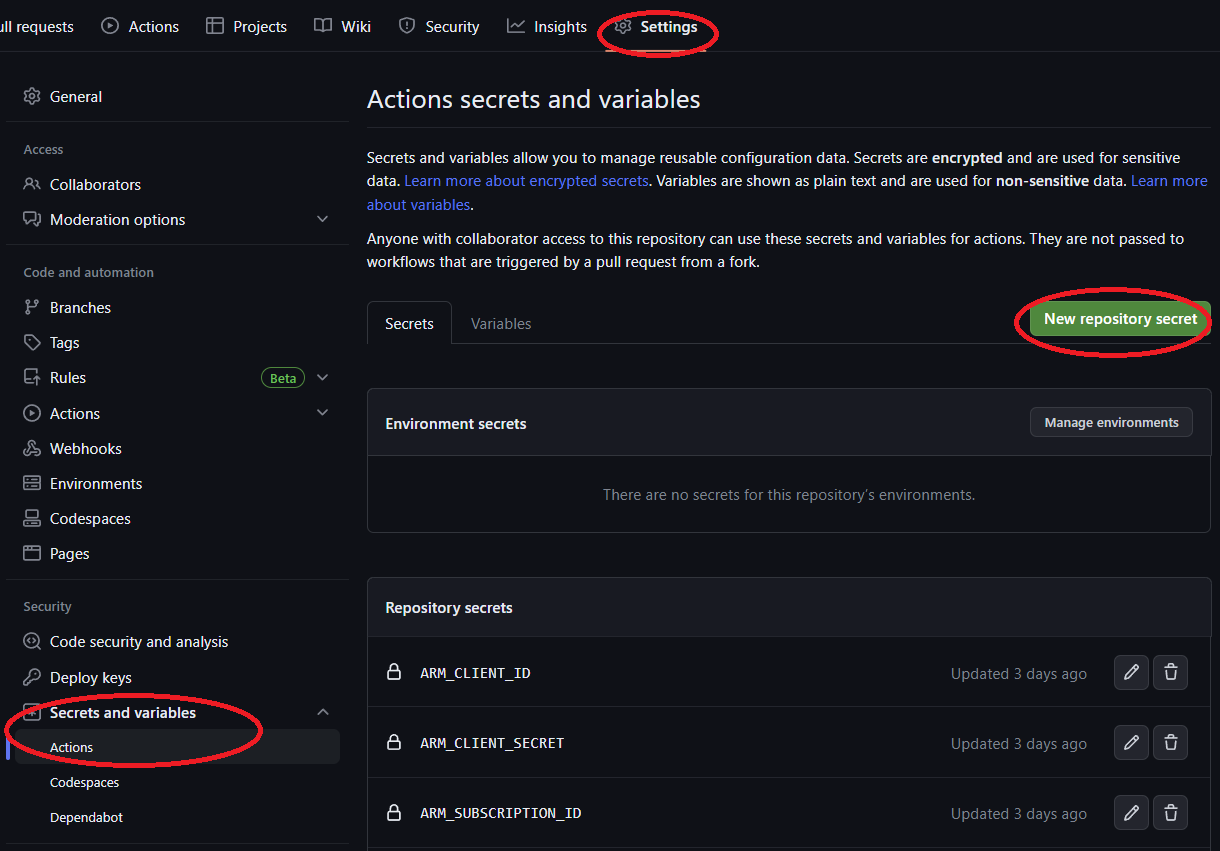1220x851 pixels.
Task: Switch to the Variables tab
Action: tap(500, 323)
